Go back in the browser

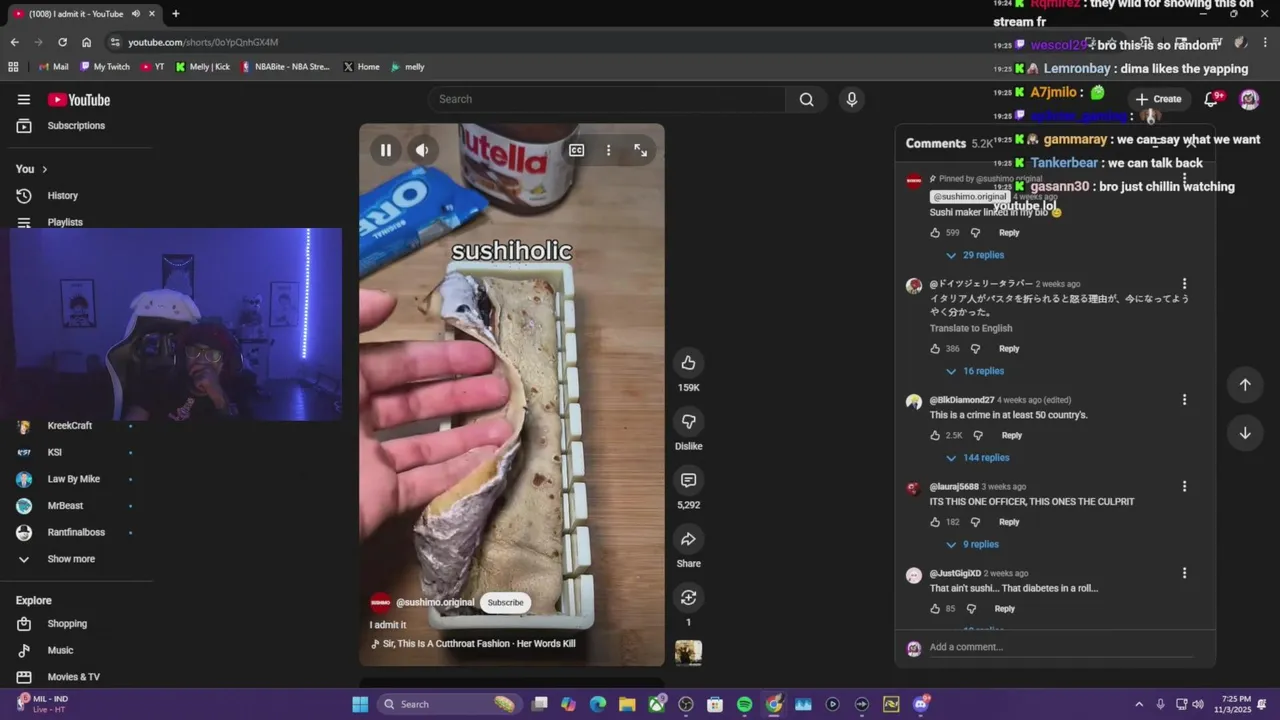pos(14,42)
